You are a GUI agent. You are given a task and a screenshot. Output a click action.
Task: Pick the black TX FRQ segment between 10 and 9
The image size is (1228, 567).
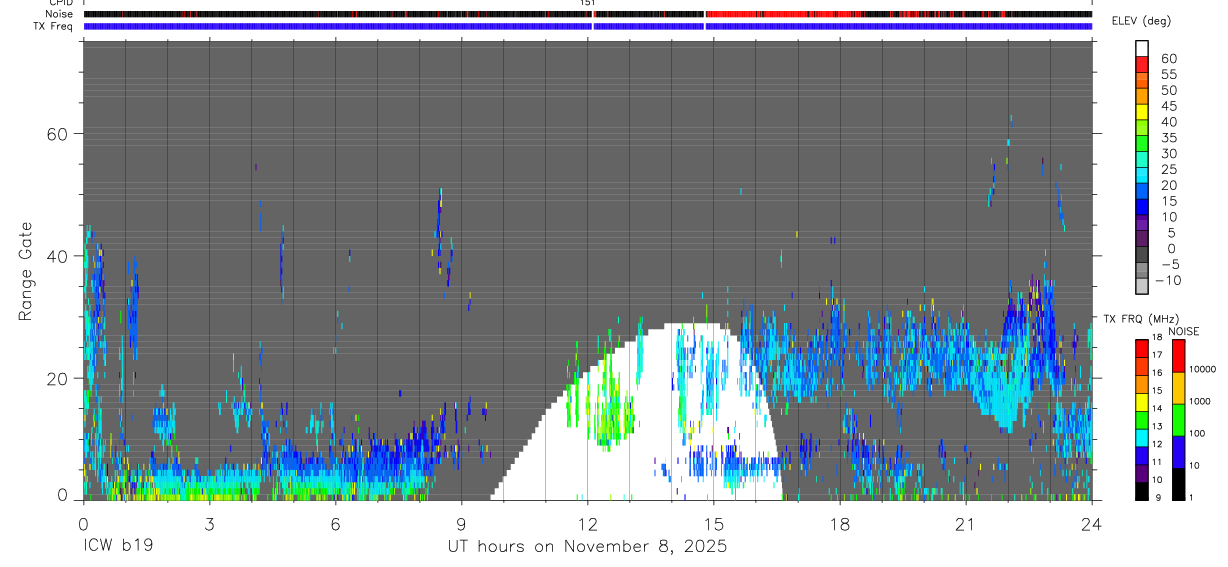(x=1142, y=492)
